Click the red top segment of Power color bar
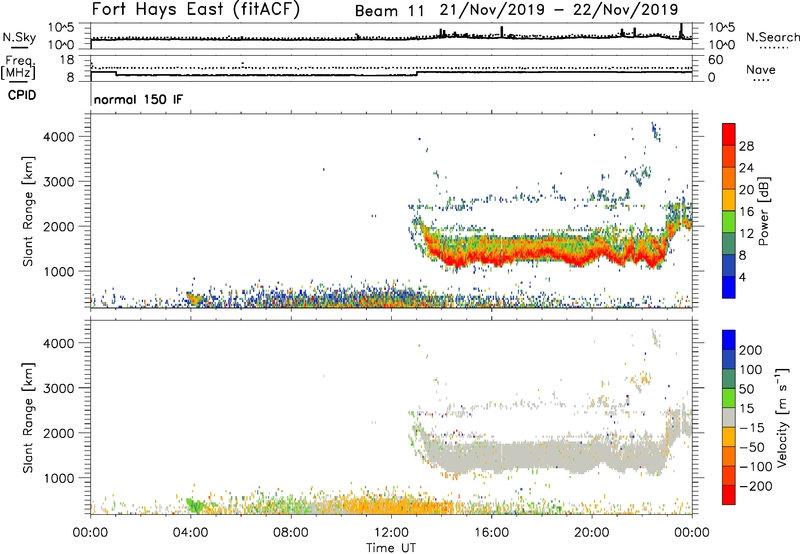Viewport: 800px width, 554px height. [729, 134]
